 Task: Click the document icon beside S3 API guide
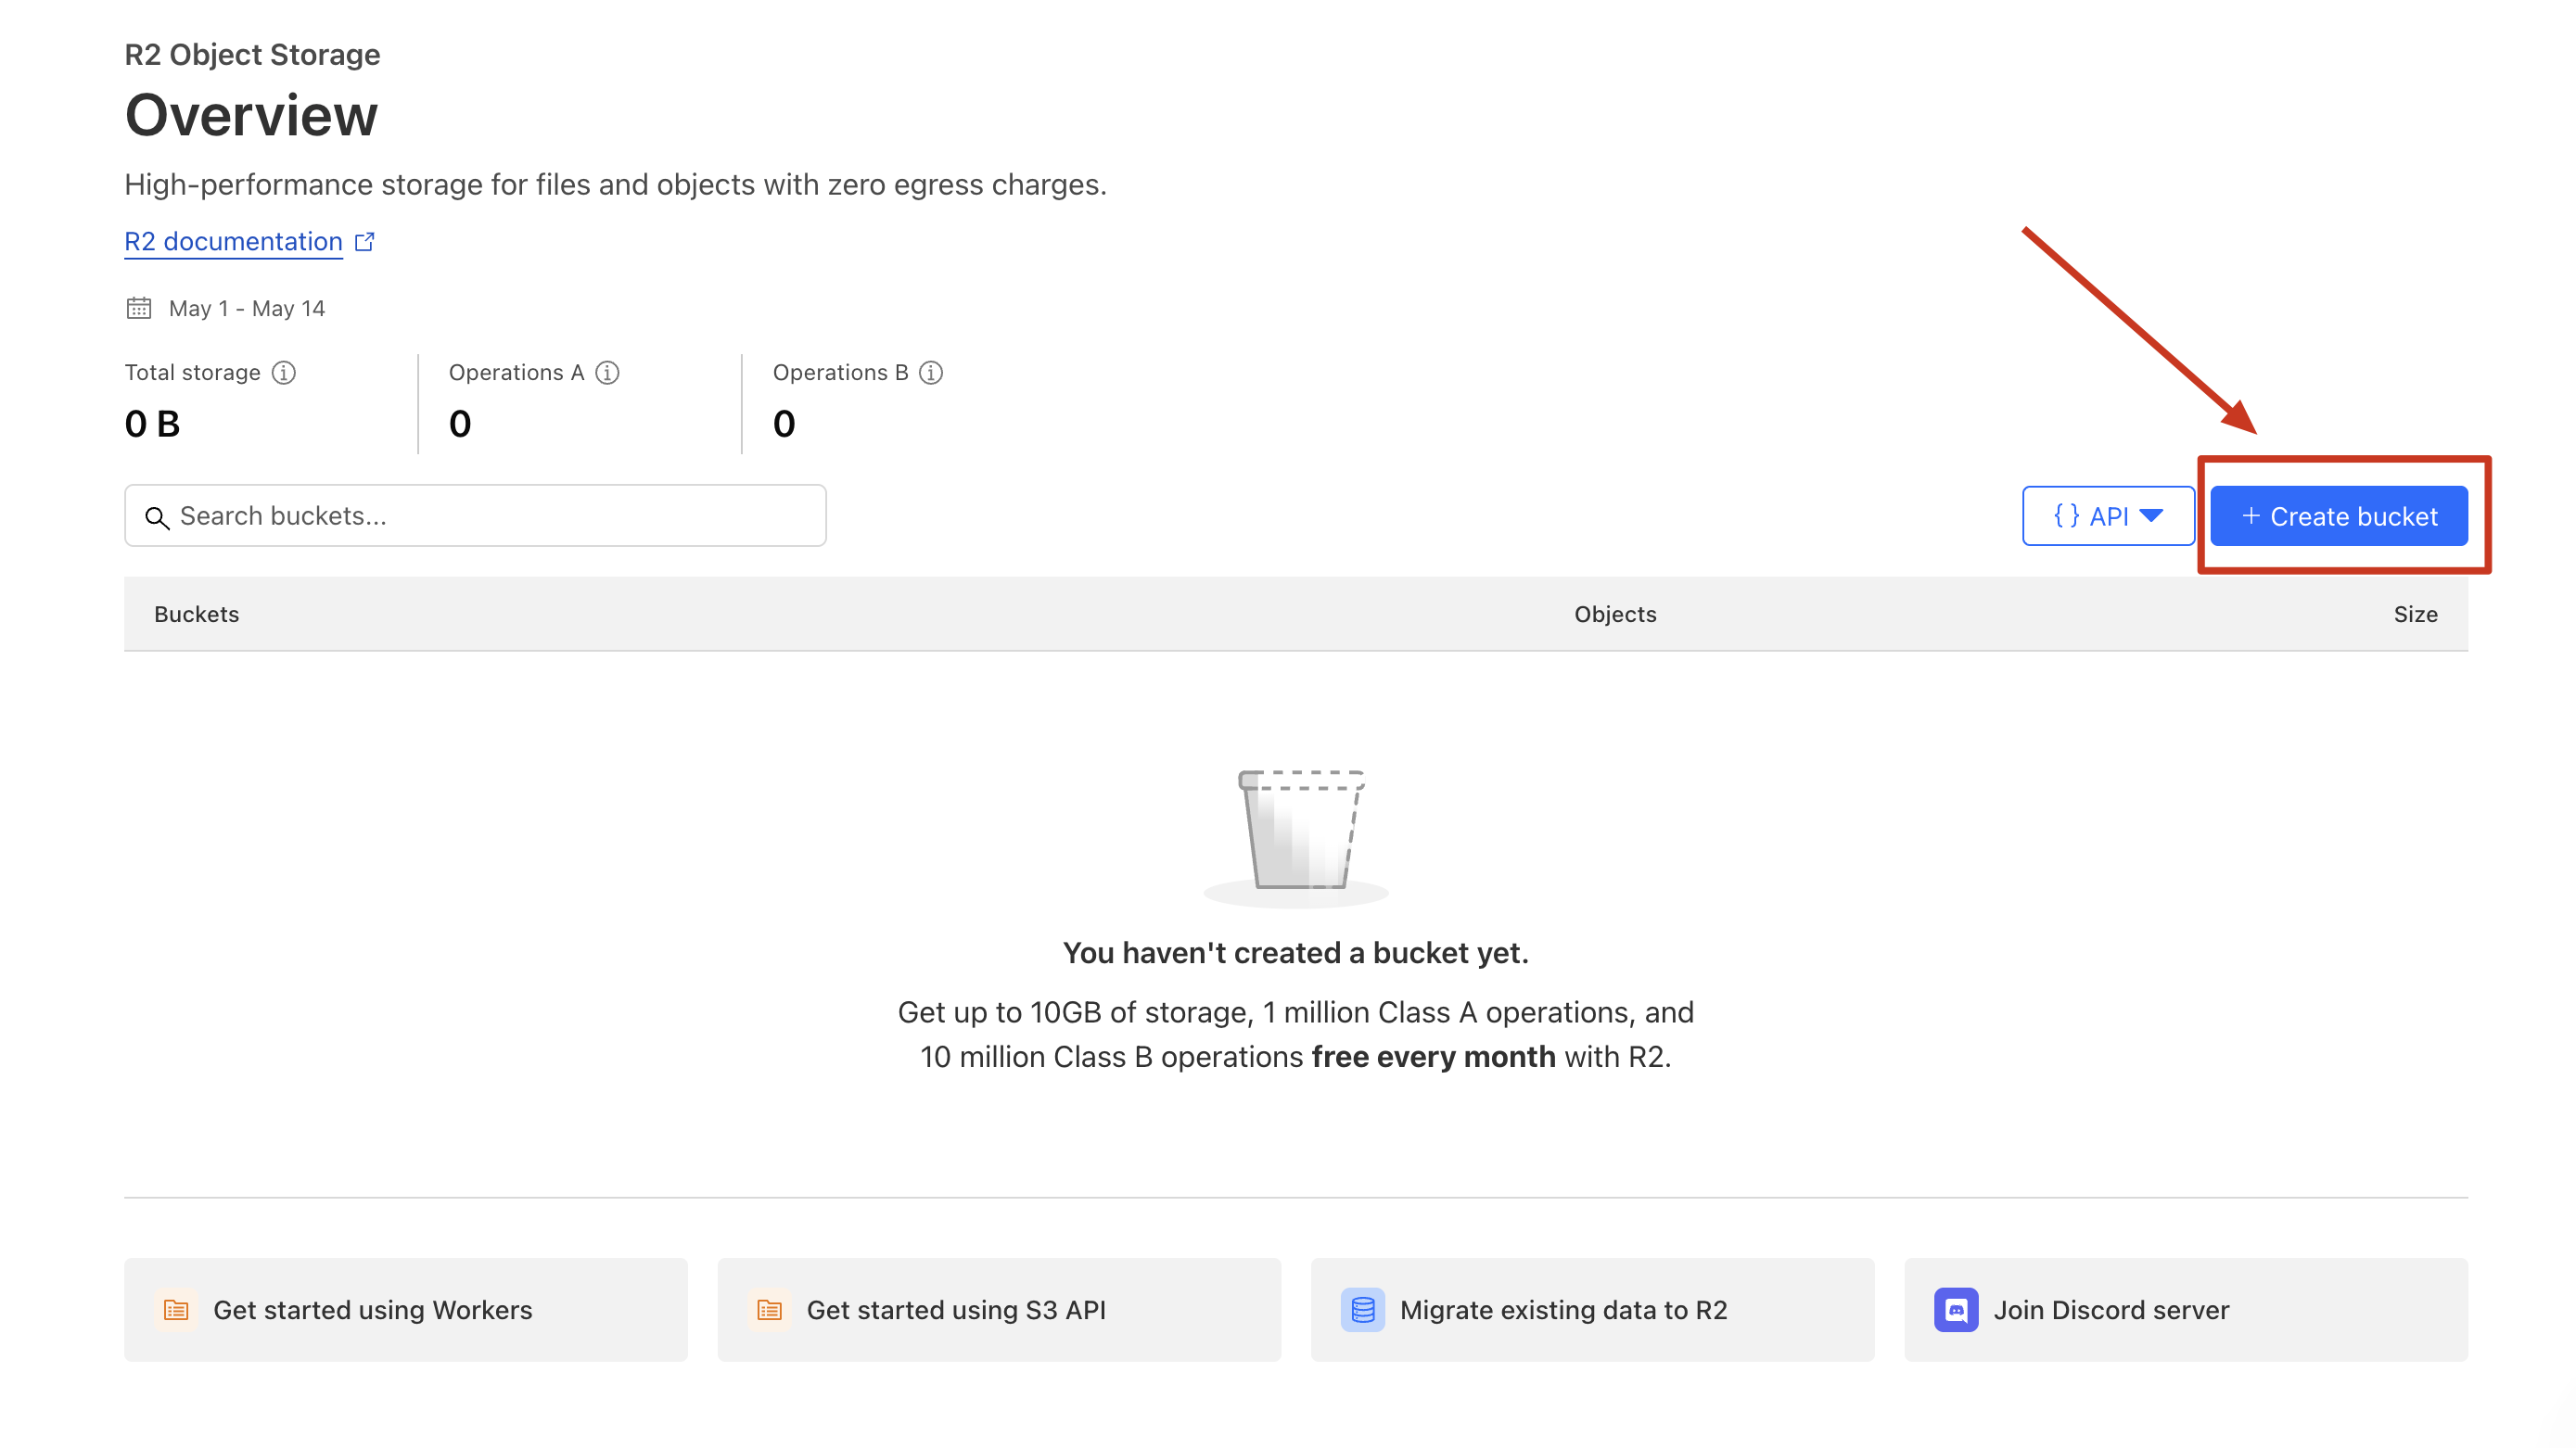click(x=769, y=1310)
